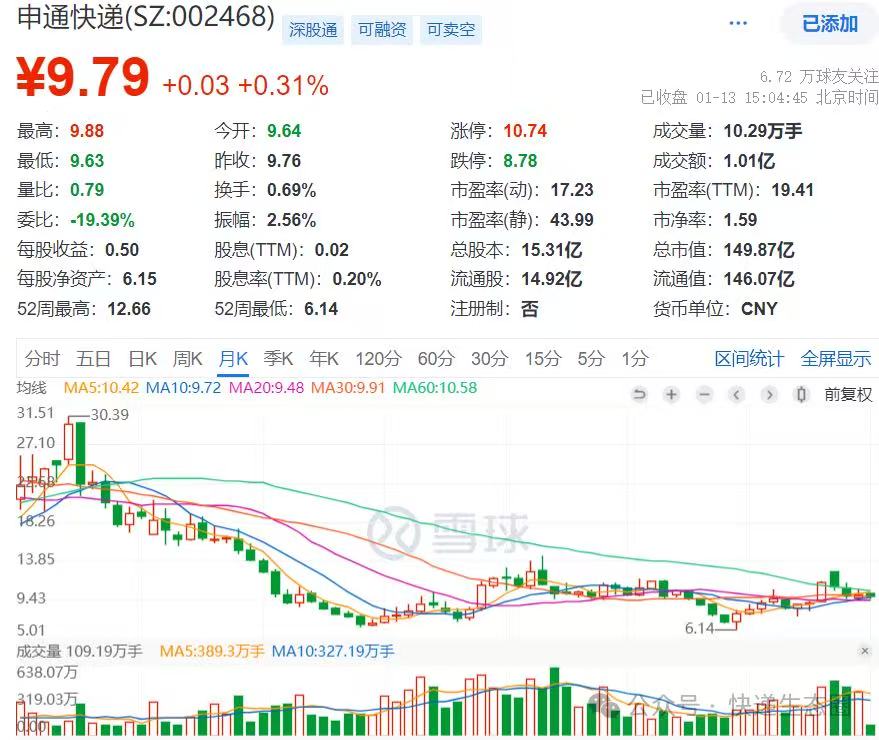Image resolution: width=879 pixels, height=740 pixels.
Task: Click the 委比 value -19.39%
Action: 103,220
